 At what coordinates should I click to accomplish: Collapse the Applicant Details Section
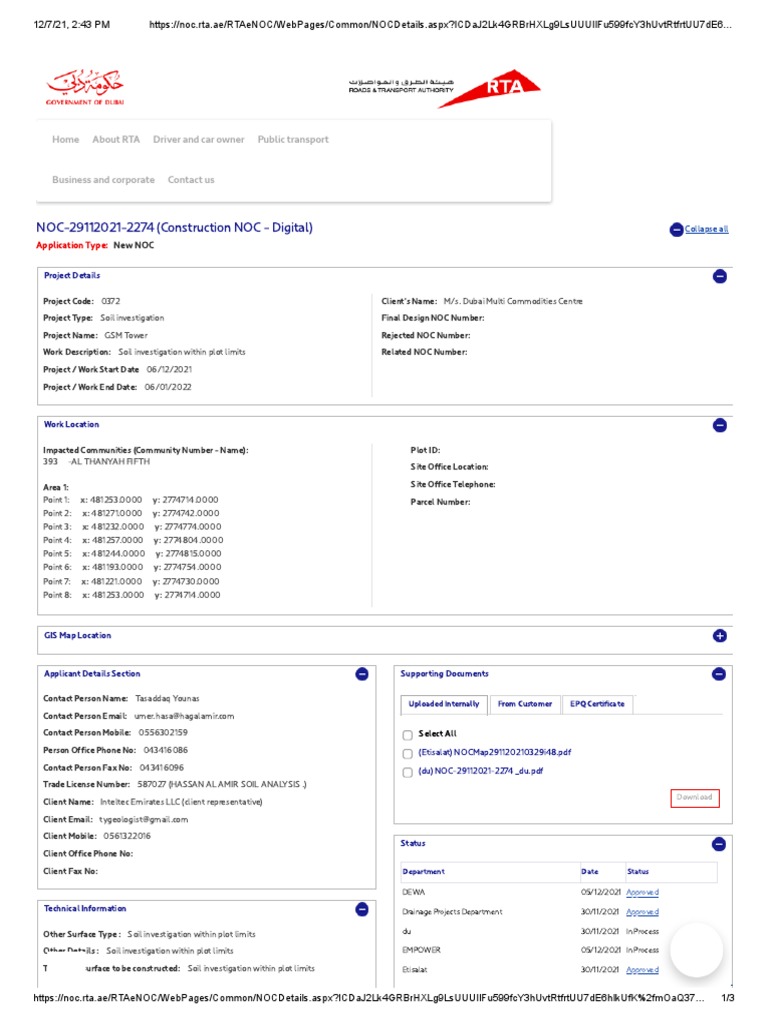[362, 674]
